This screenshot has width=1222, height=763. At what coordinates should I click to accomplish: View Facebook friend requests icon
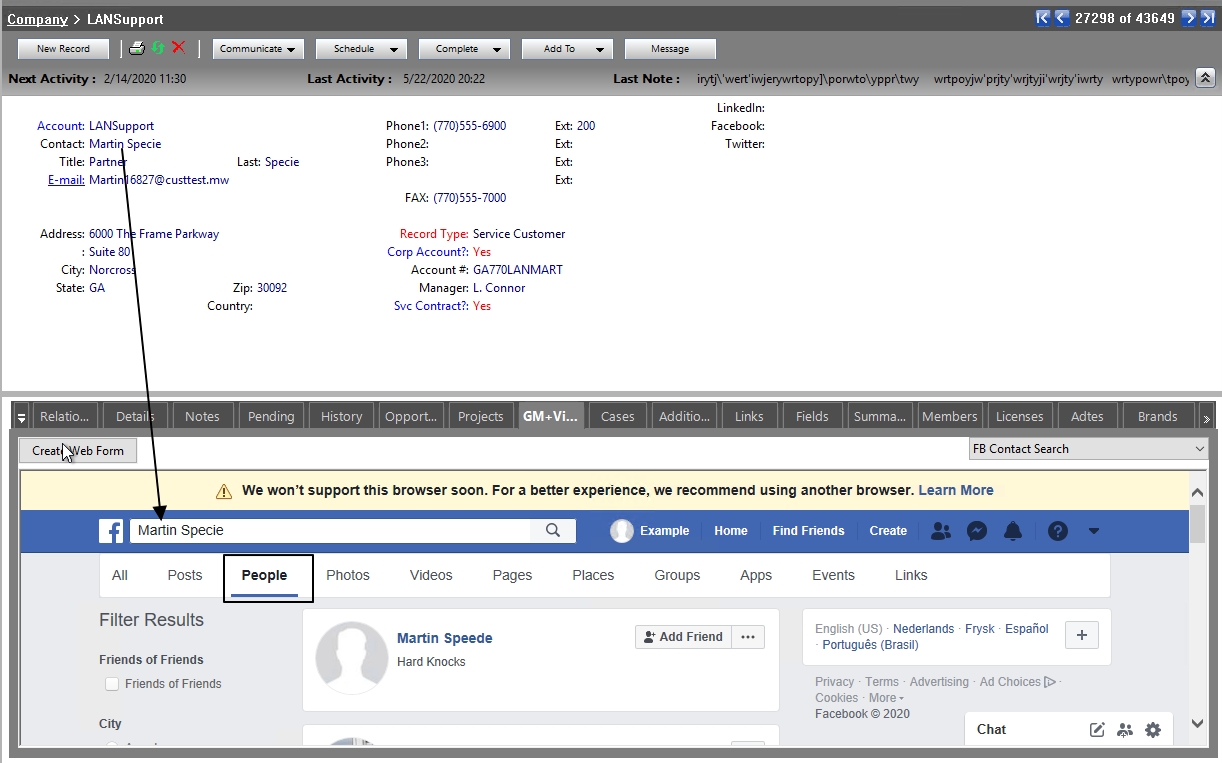click(x=940, y=531)
